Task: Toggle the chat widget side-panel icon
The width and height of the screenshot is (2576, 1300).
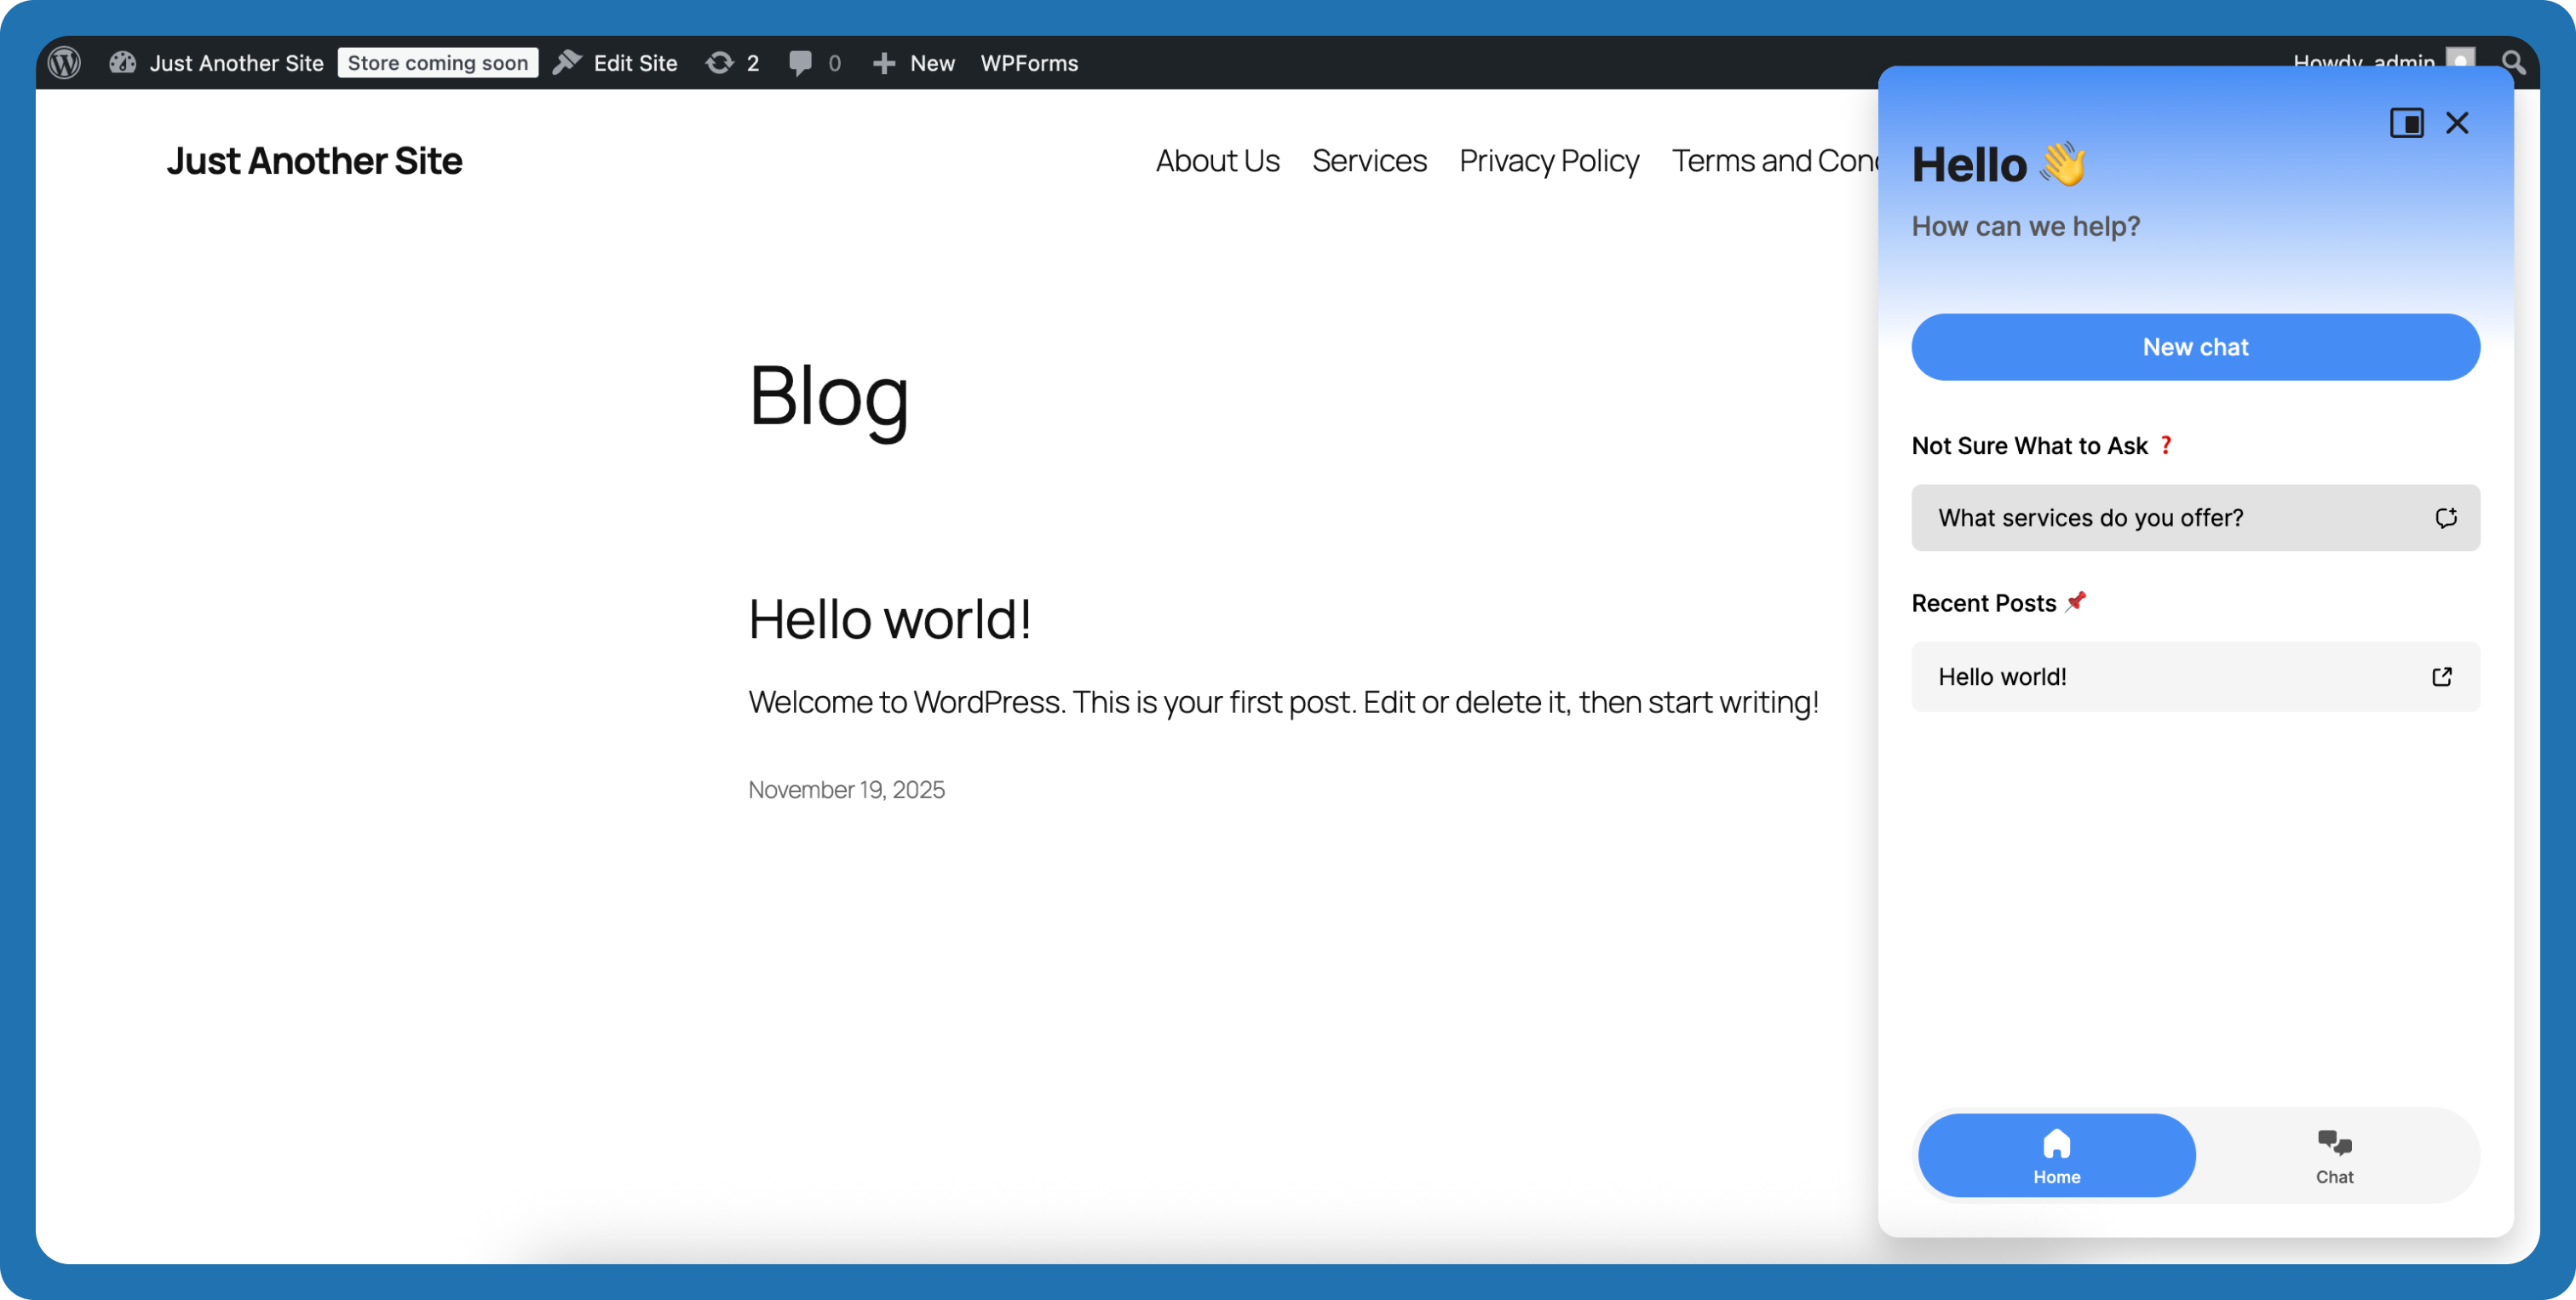Action: point(2406,123)
